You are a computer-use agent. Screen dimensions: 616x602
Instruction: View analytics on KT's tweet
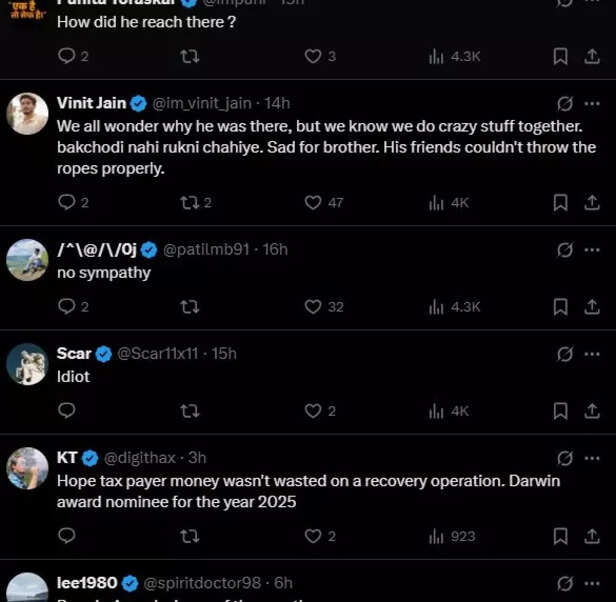(436, 536)
